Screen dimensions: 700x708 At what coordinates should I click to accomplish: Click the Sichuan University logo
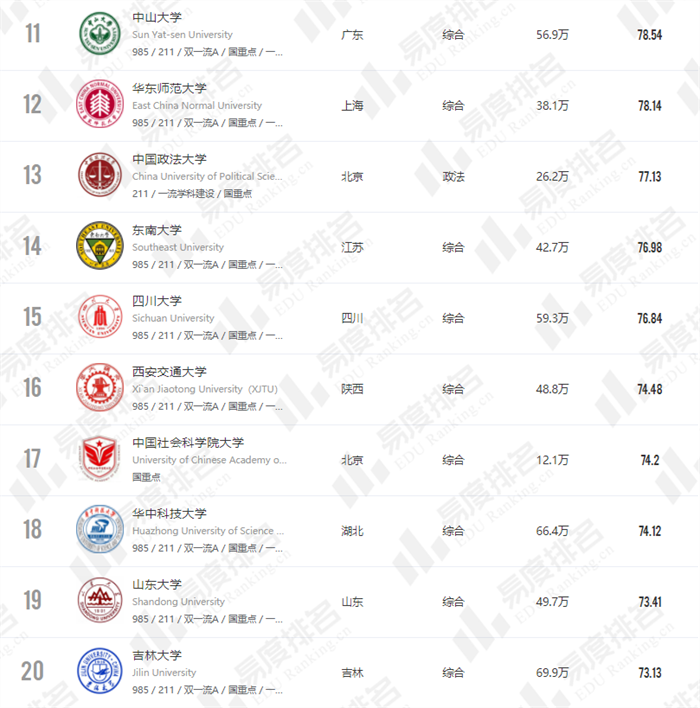click(x=100, y=317)
